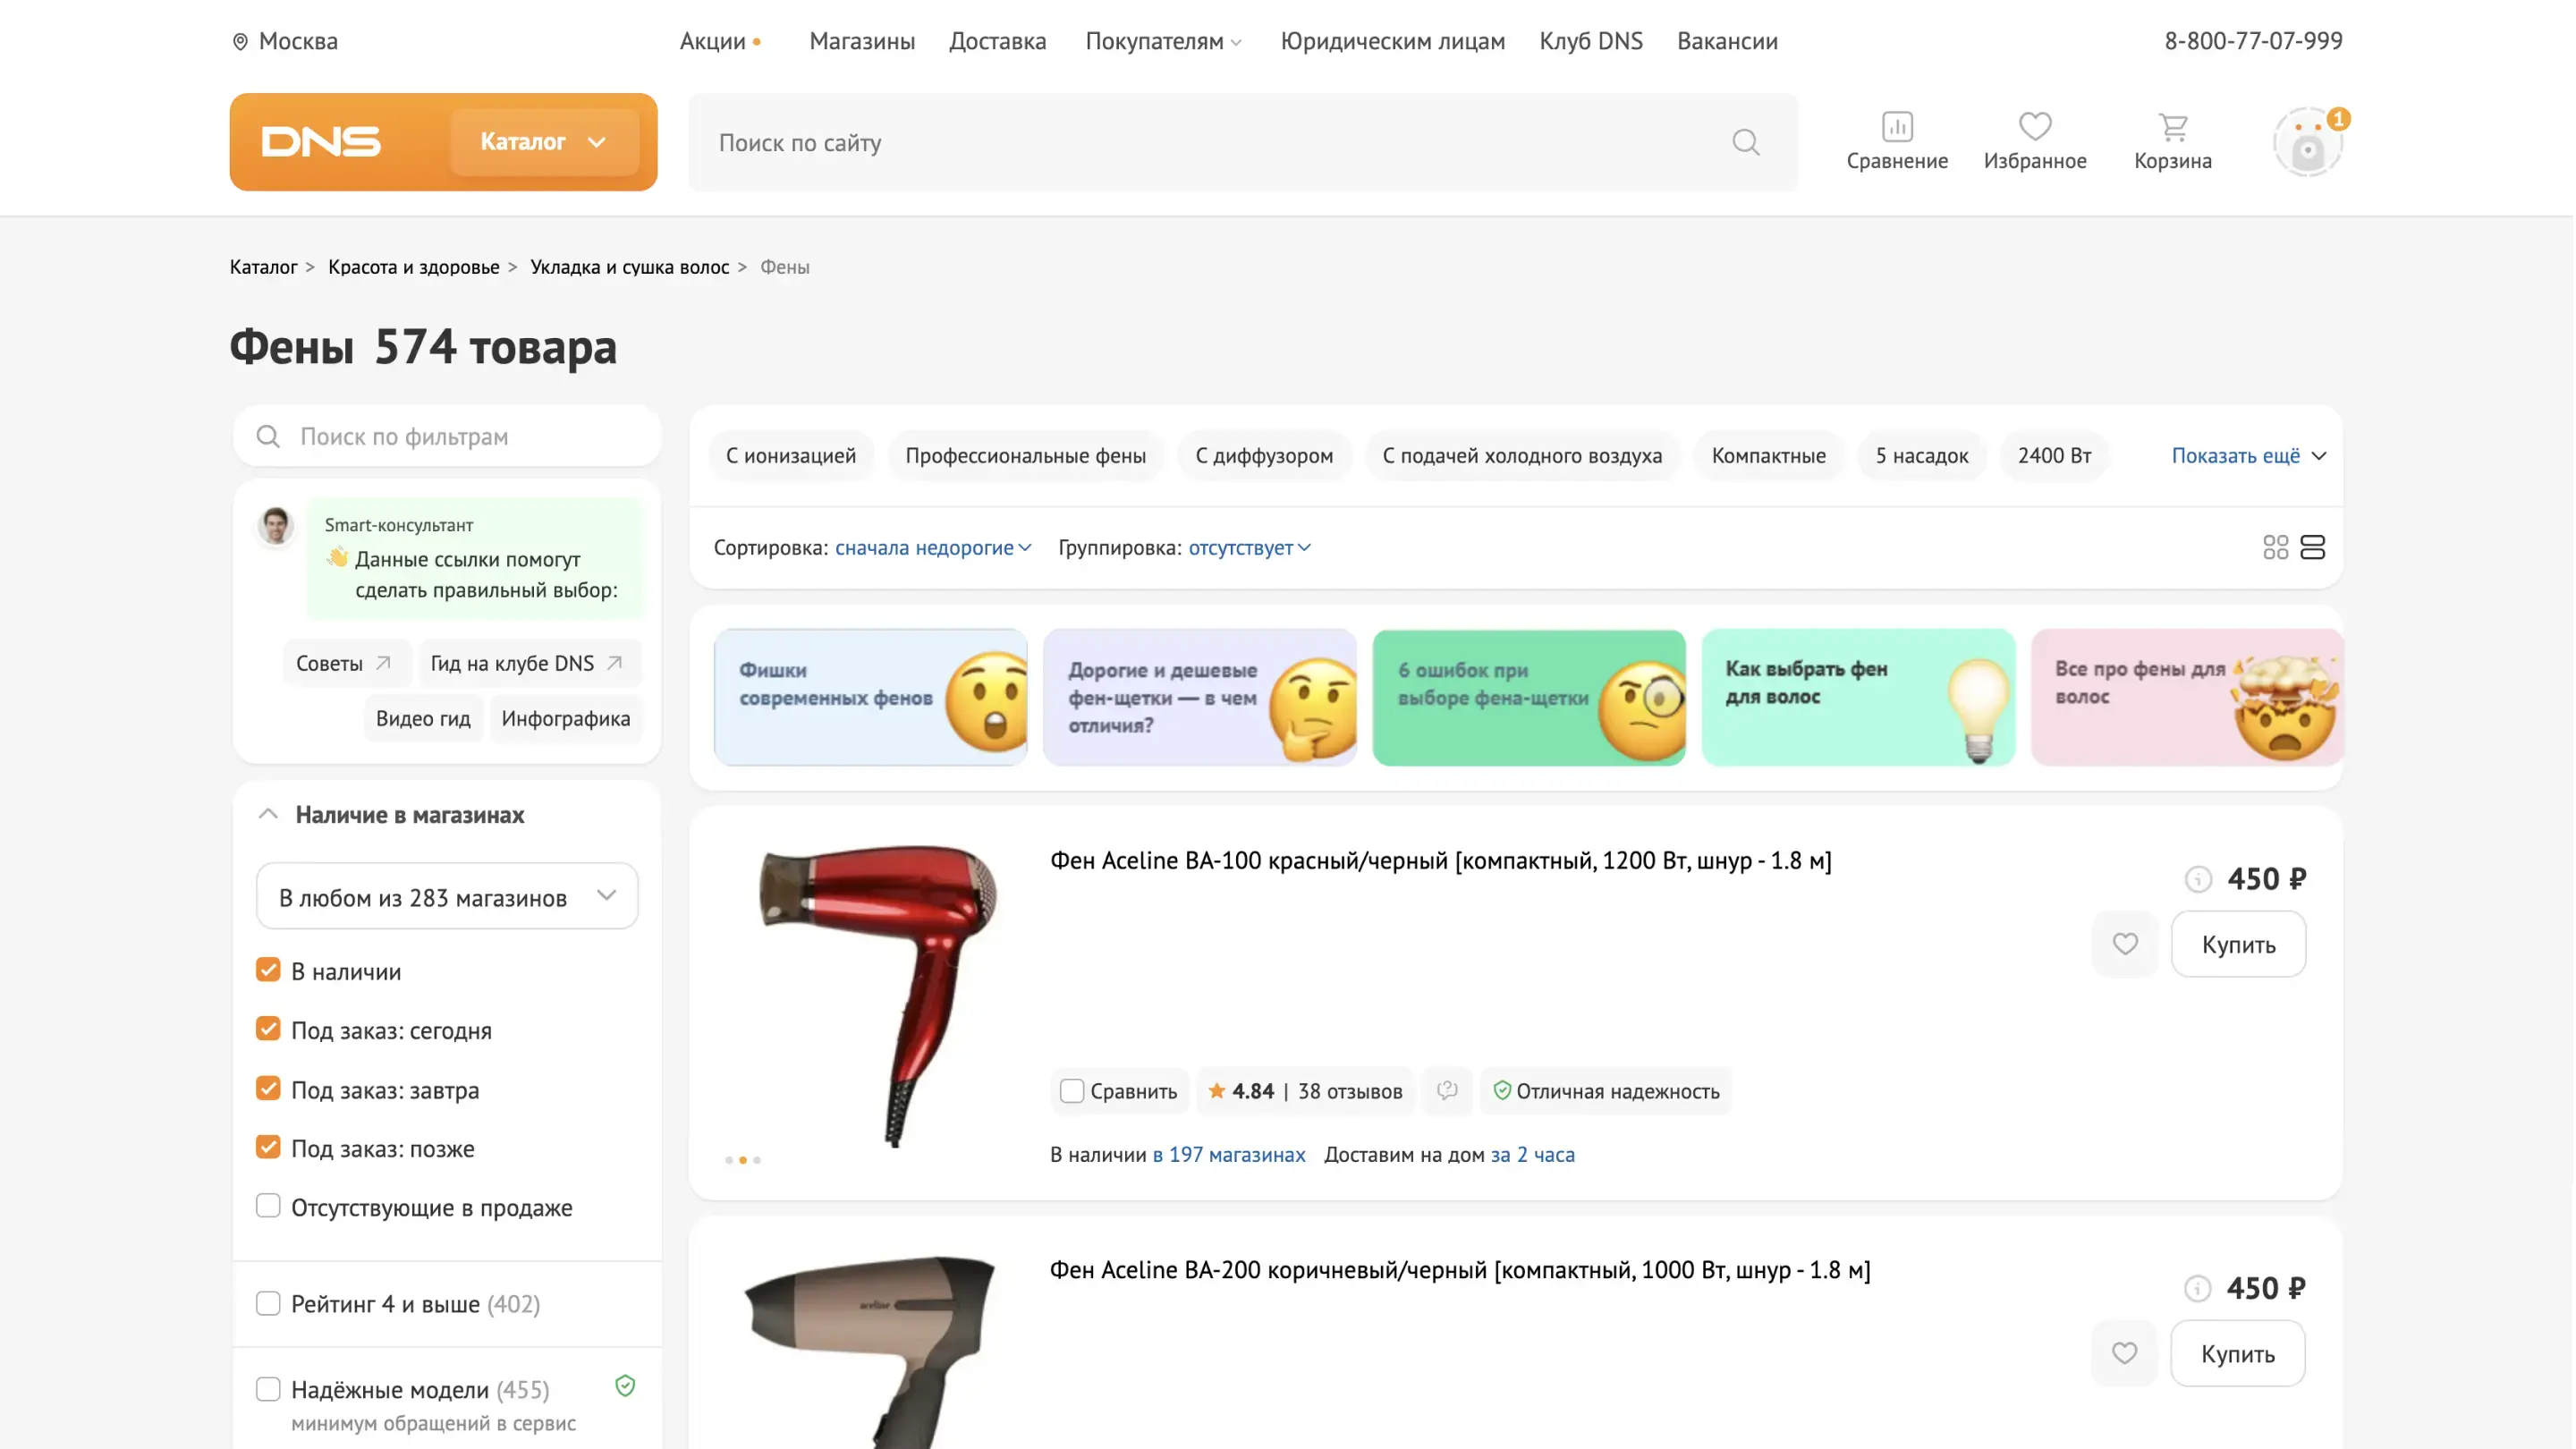Open user profile avatar with notification badge
2576x1449 pixels.
pos(2307,143)
